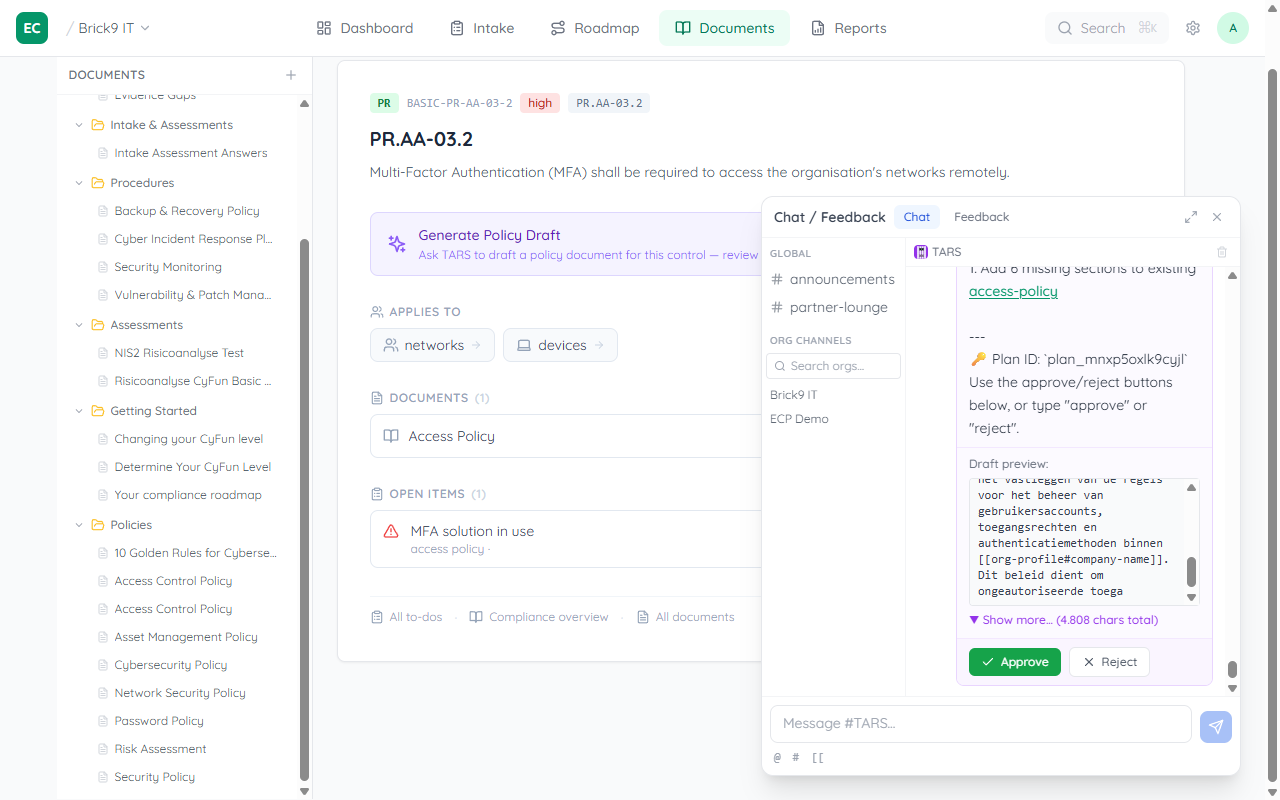The image size is (1280, 800).
Task: Expand the chat panel to fullscreen
Action: tap(1191, 217)
